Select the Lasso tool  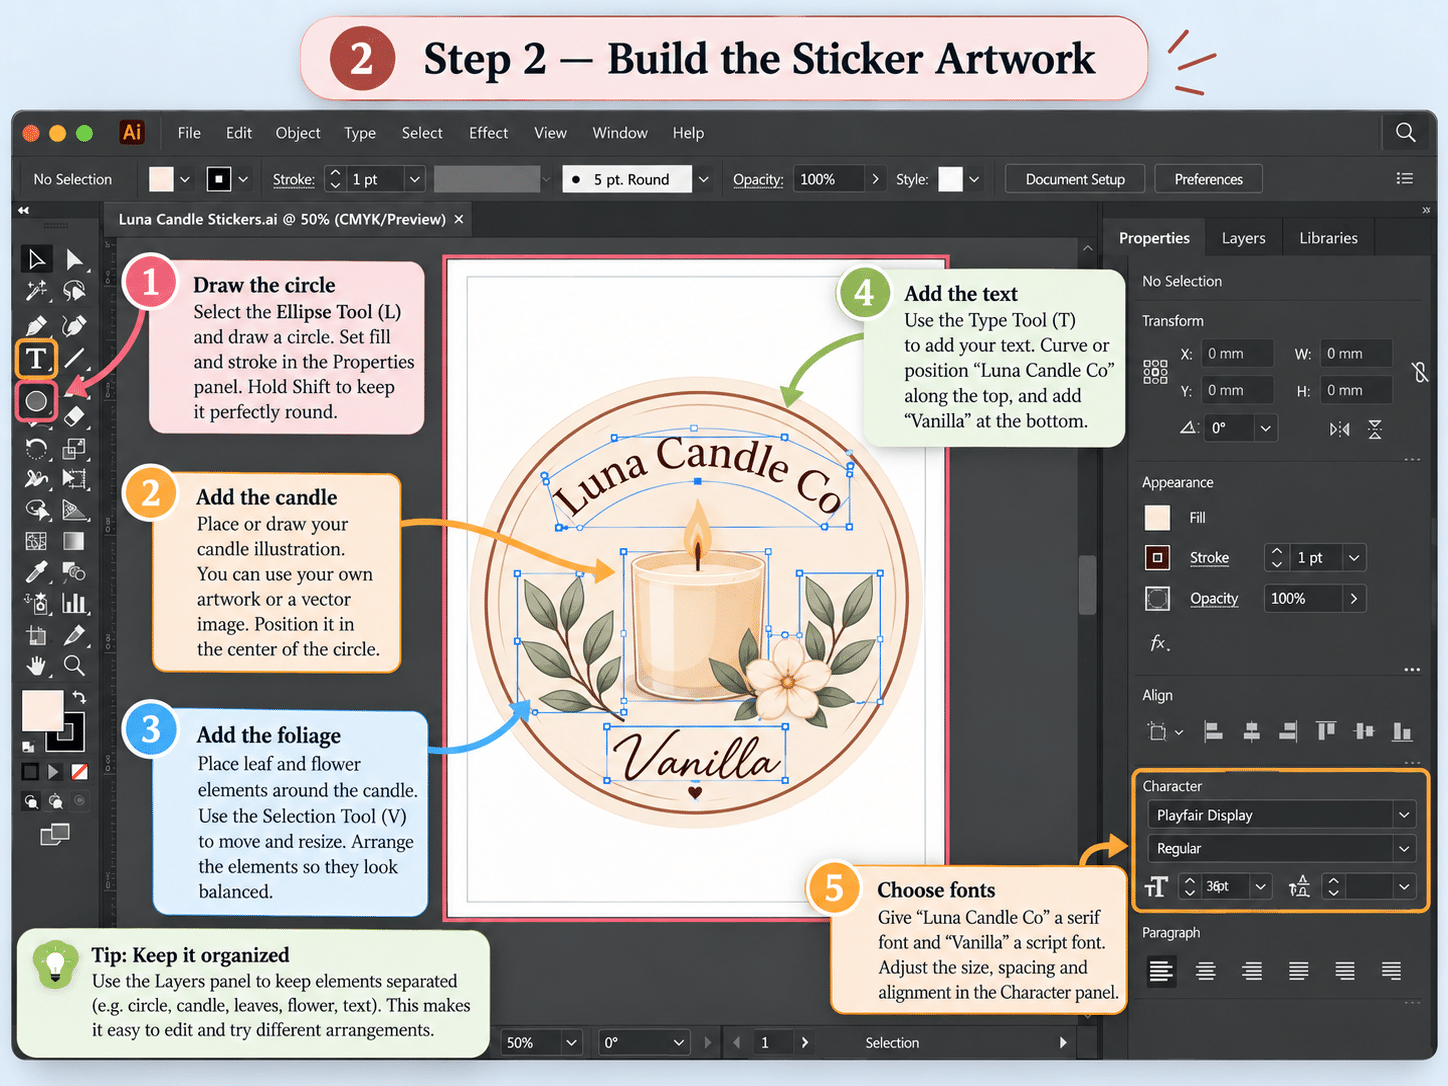(x=74, y=291)
